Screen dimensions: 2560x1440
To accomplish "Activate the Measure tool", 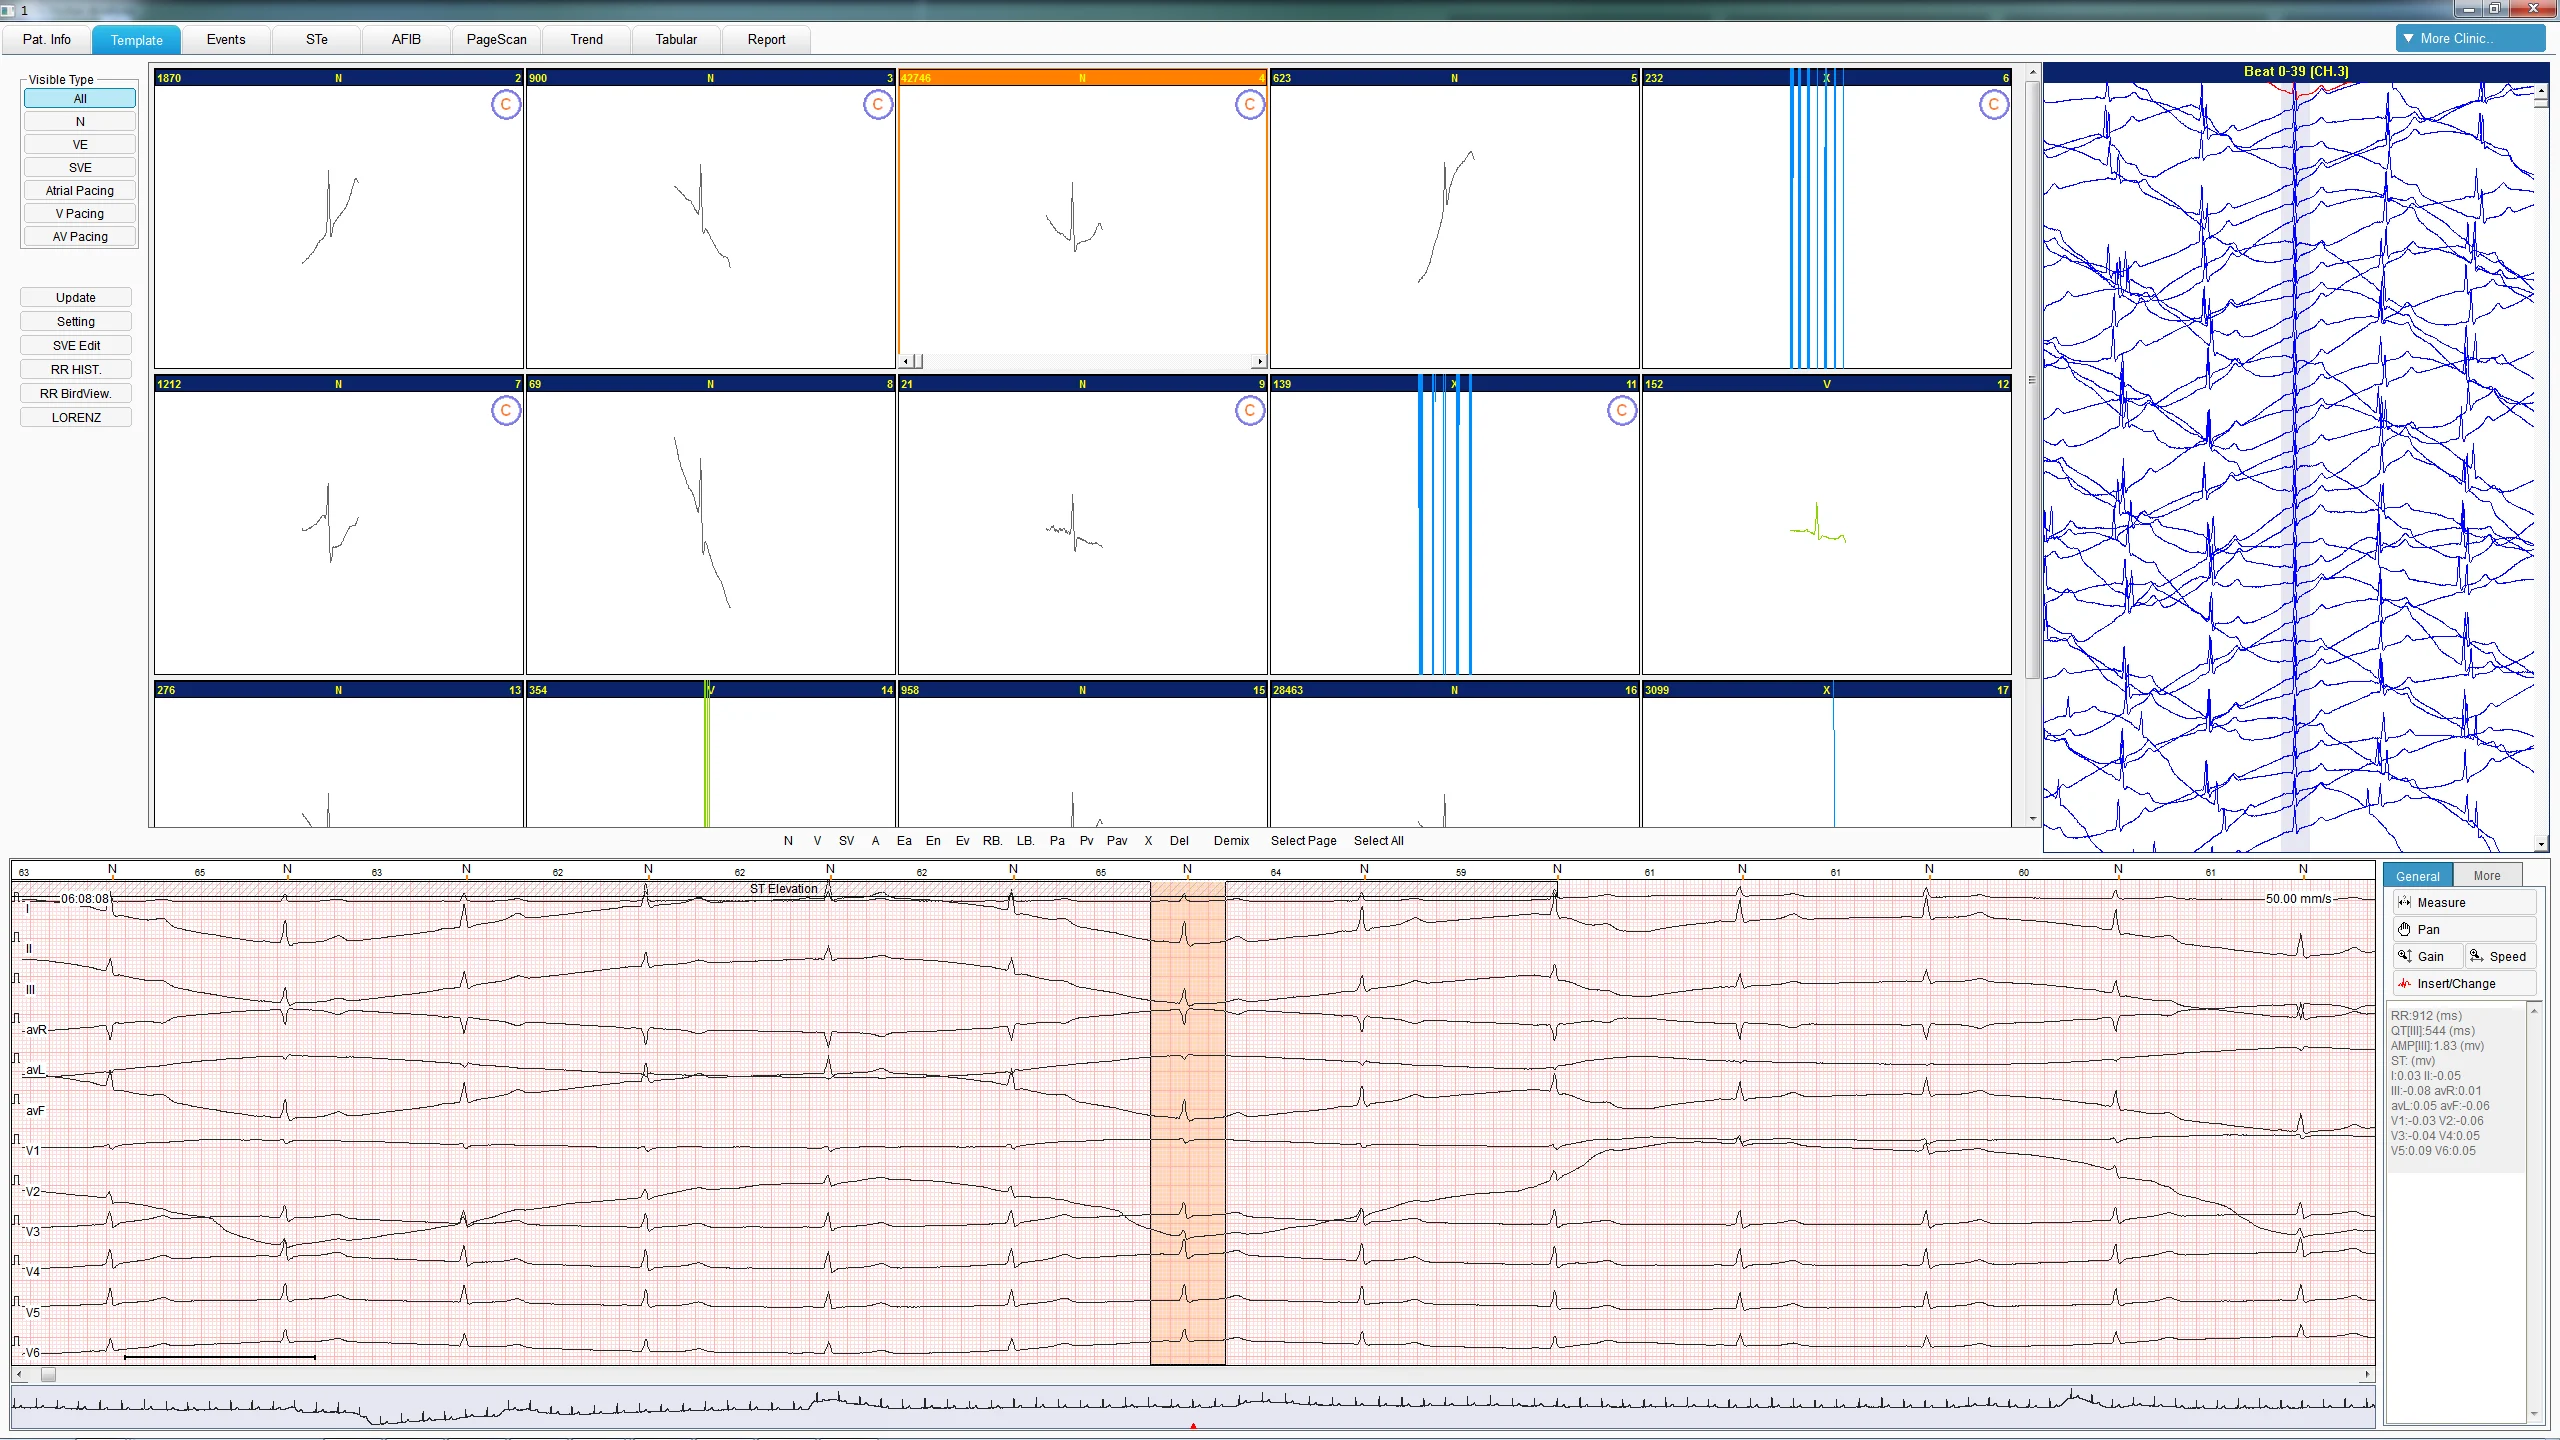I will pyautogui.click(x=2463, y=902).
